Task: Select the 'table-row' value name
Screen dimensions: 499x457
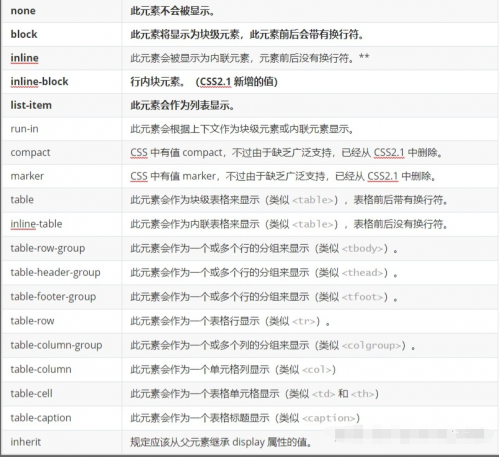Action: point(32,321)
